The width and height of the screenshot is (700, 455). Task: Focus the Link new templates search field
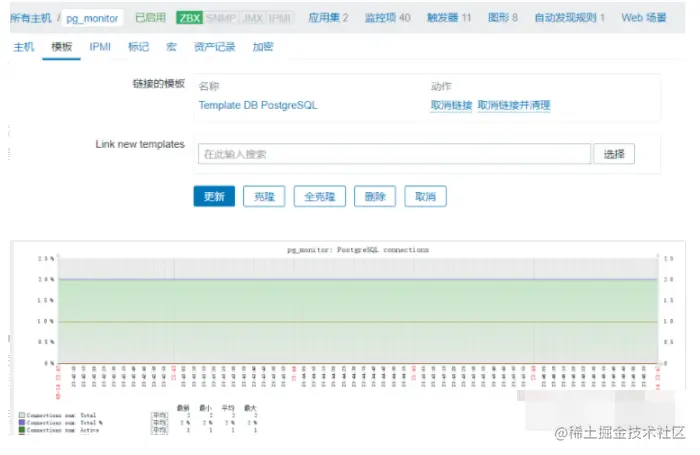(394, 154)
